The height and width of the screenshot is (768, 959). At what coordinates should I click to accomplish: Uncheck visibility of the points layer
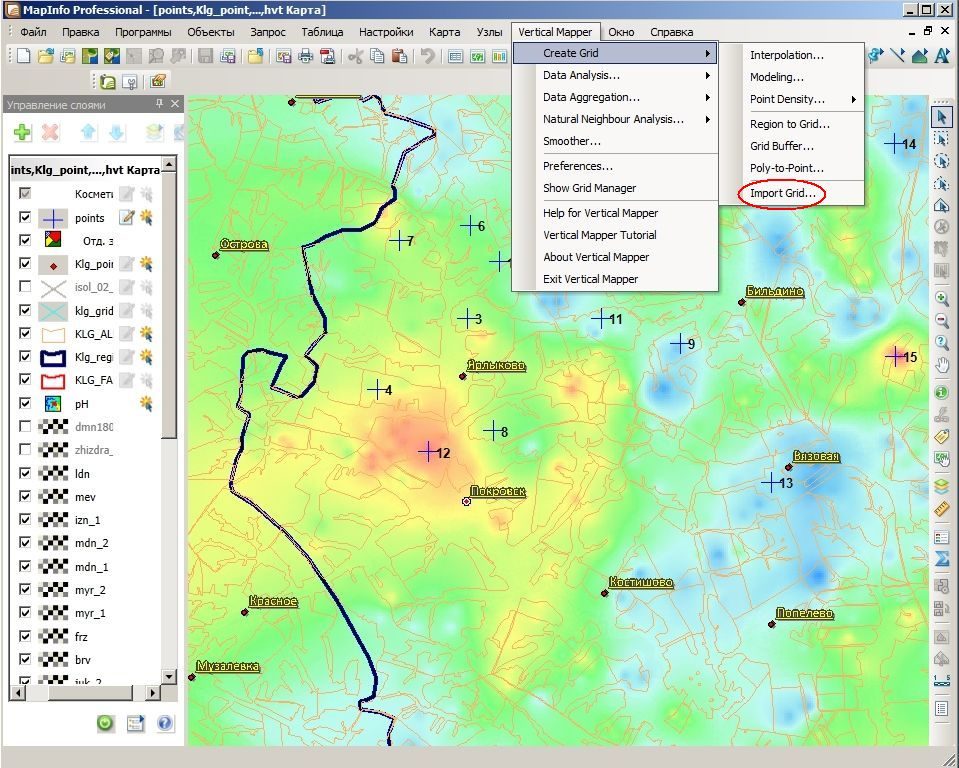[25, 217]
